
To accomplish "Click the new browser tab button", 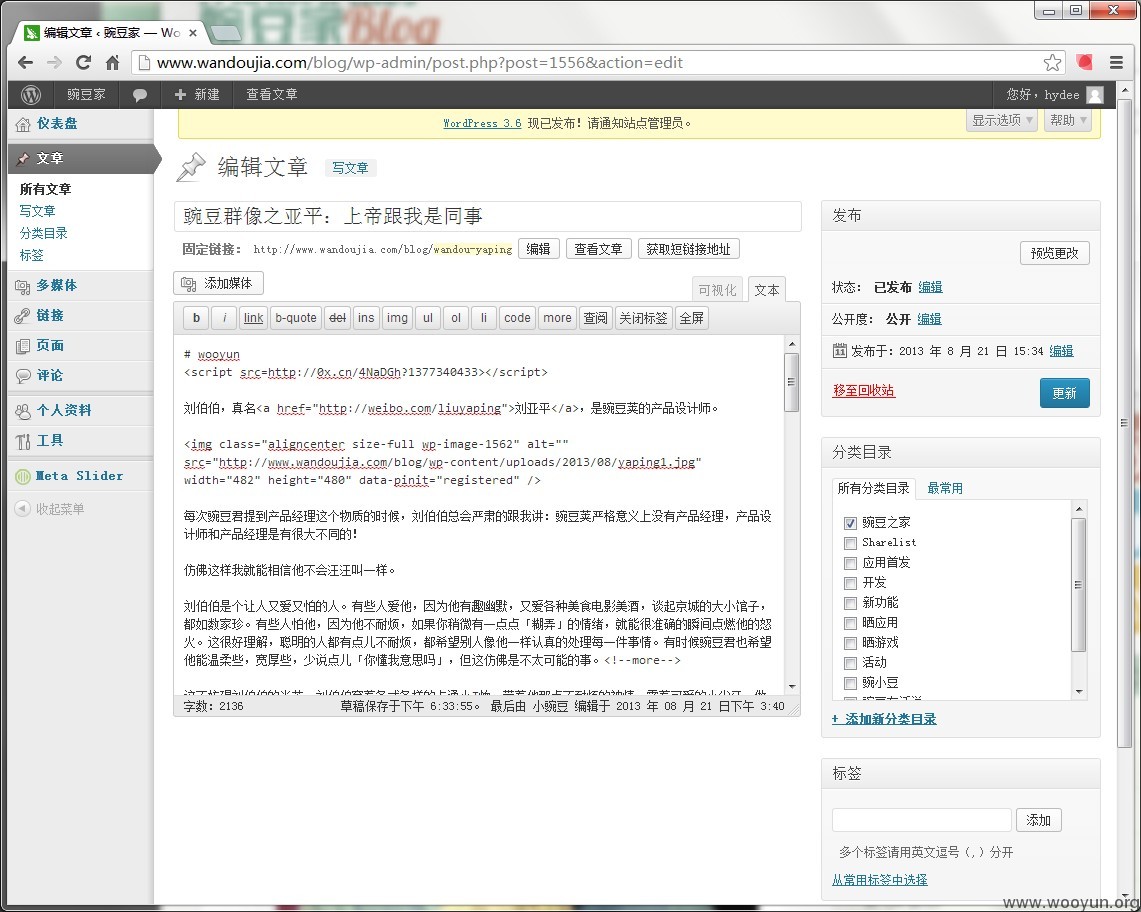I will (226, 33).
